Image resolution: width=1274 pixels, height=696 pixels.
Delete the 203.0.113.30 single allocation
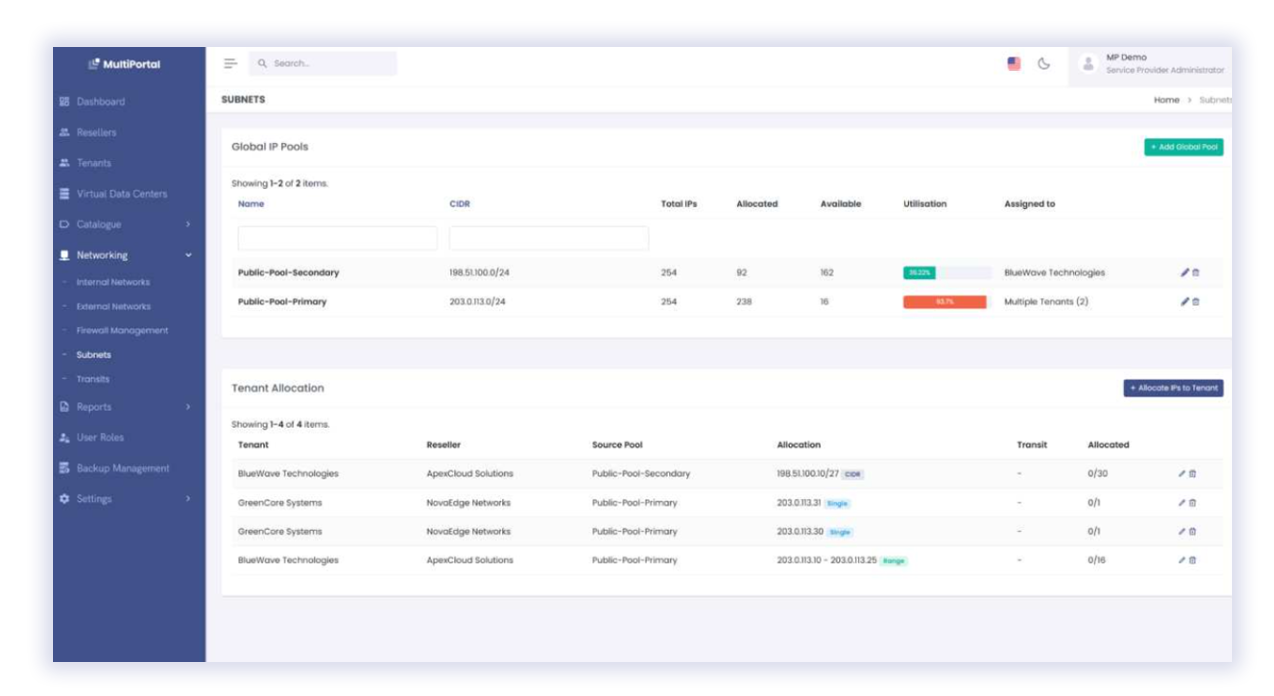(1192, 532)
